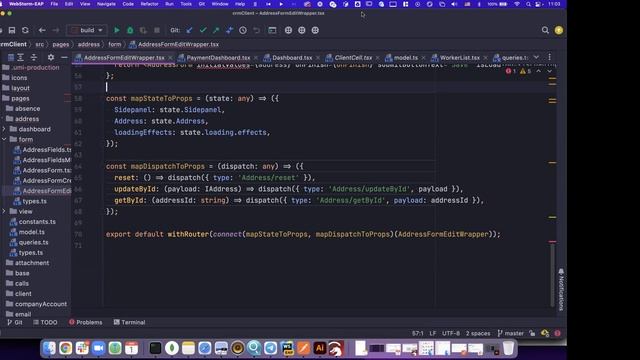Image resolution: width=640 pixels, height=360 pixels.
Task: Select the companyAccount folder
Action: (x=37, y=304)
